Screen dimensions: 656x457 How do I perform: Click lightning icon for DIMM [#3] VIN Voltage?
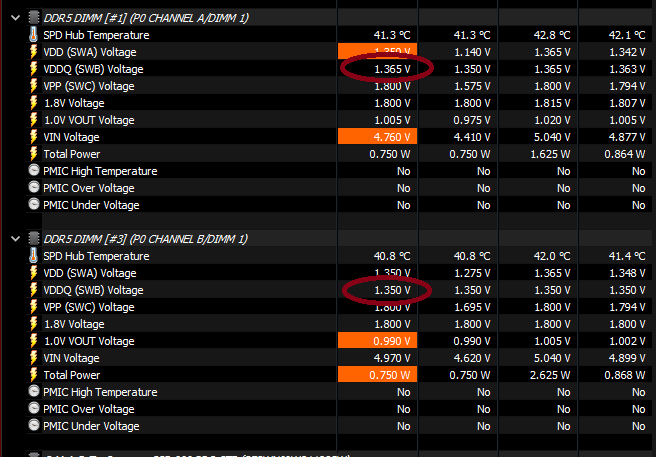tap(33, 358)
